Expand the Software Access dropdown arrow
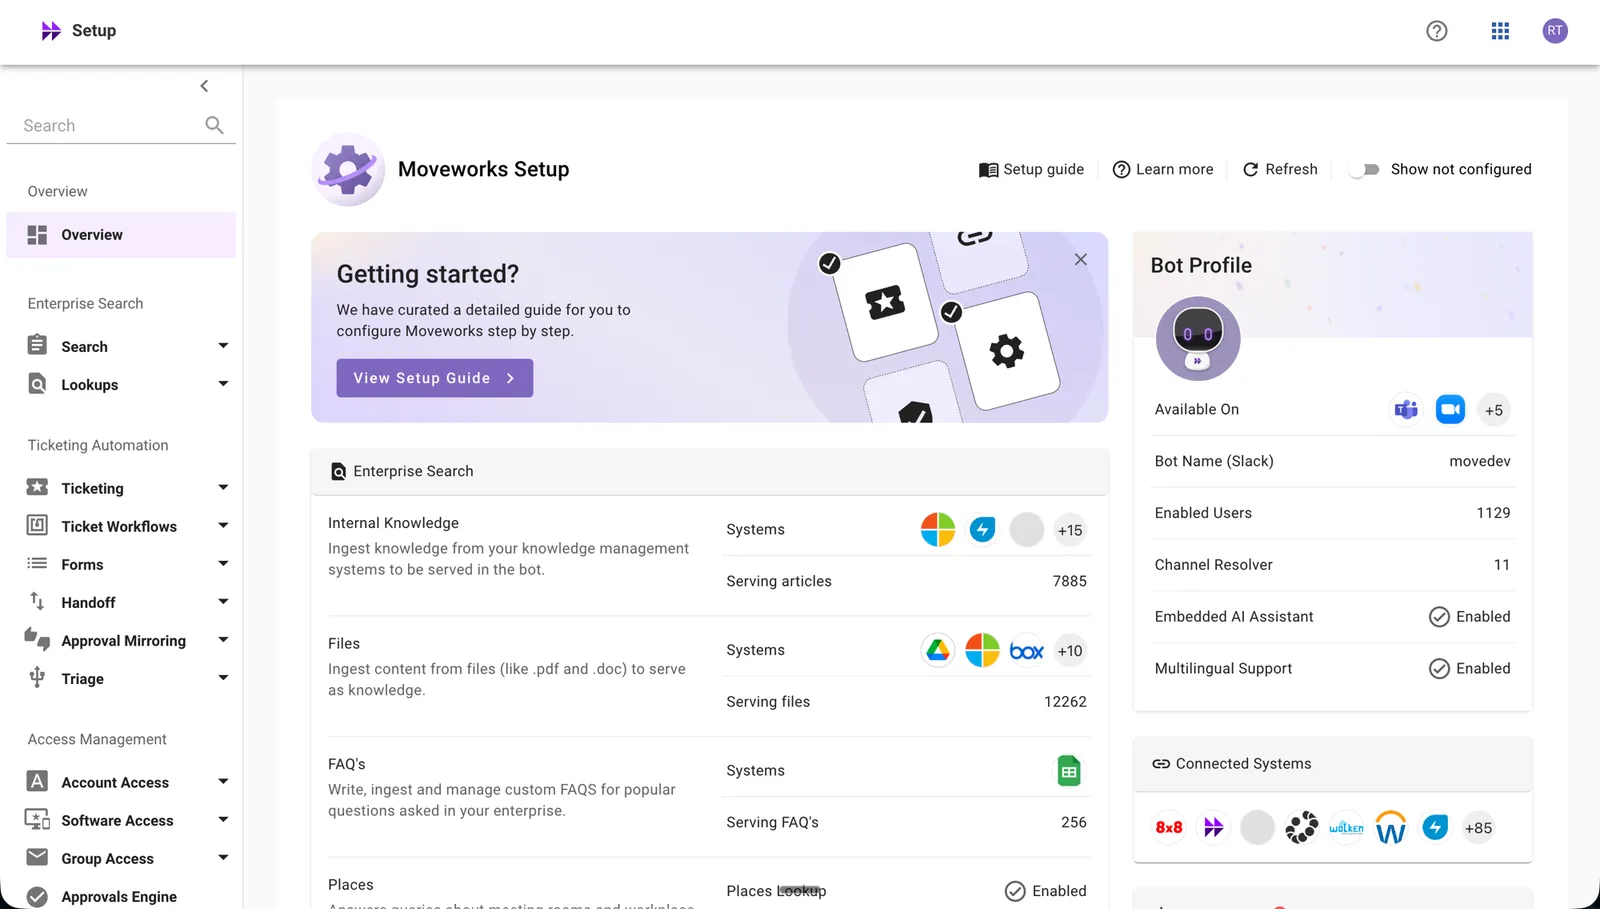Screen dimensions: 1600x909 tap(223, 820)
